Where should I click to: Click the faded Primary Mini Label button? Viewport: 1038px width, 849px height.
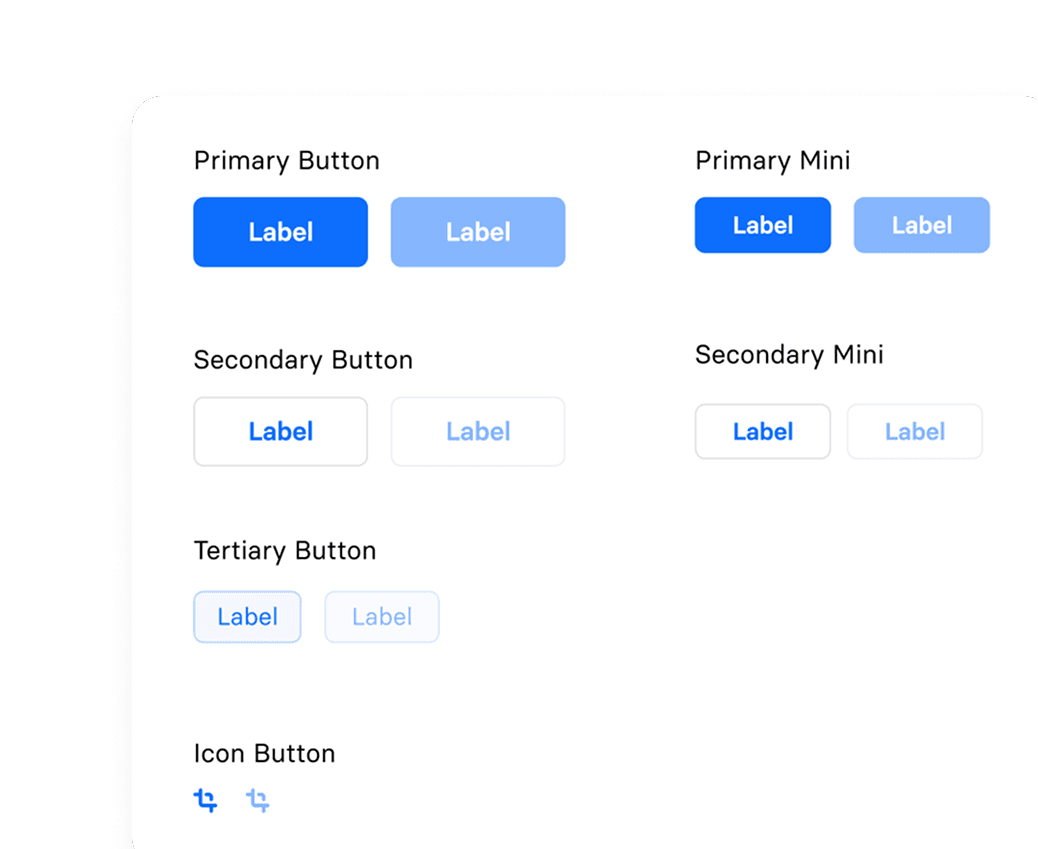921,225
